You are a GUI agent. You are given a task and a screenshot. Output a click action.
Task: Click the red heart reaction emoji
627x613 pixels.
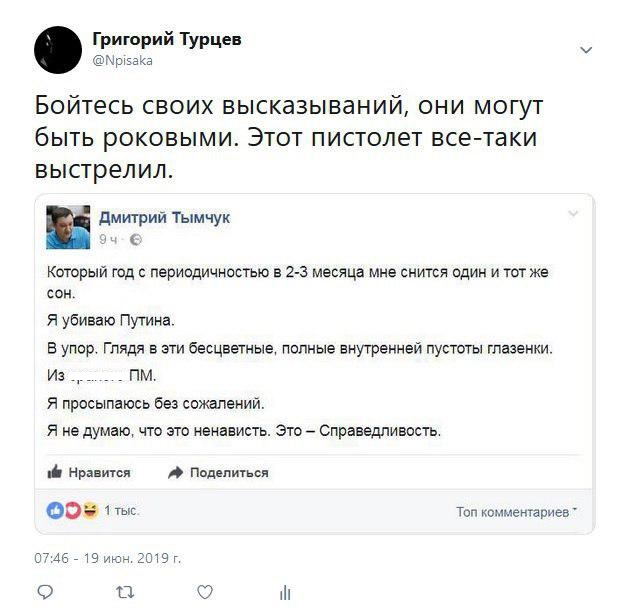(72, 511)
